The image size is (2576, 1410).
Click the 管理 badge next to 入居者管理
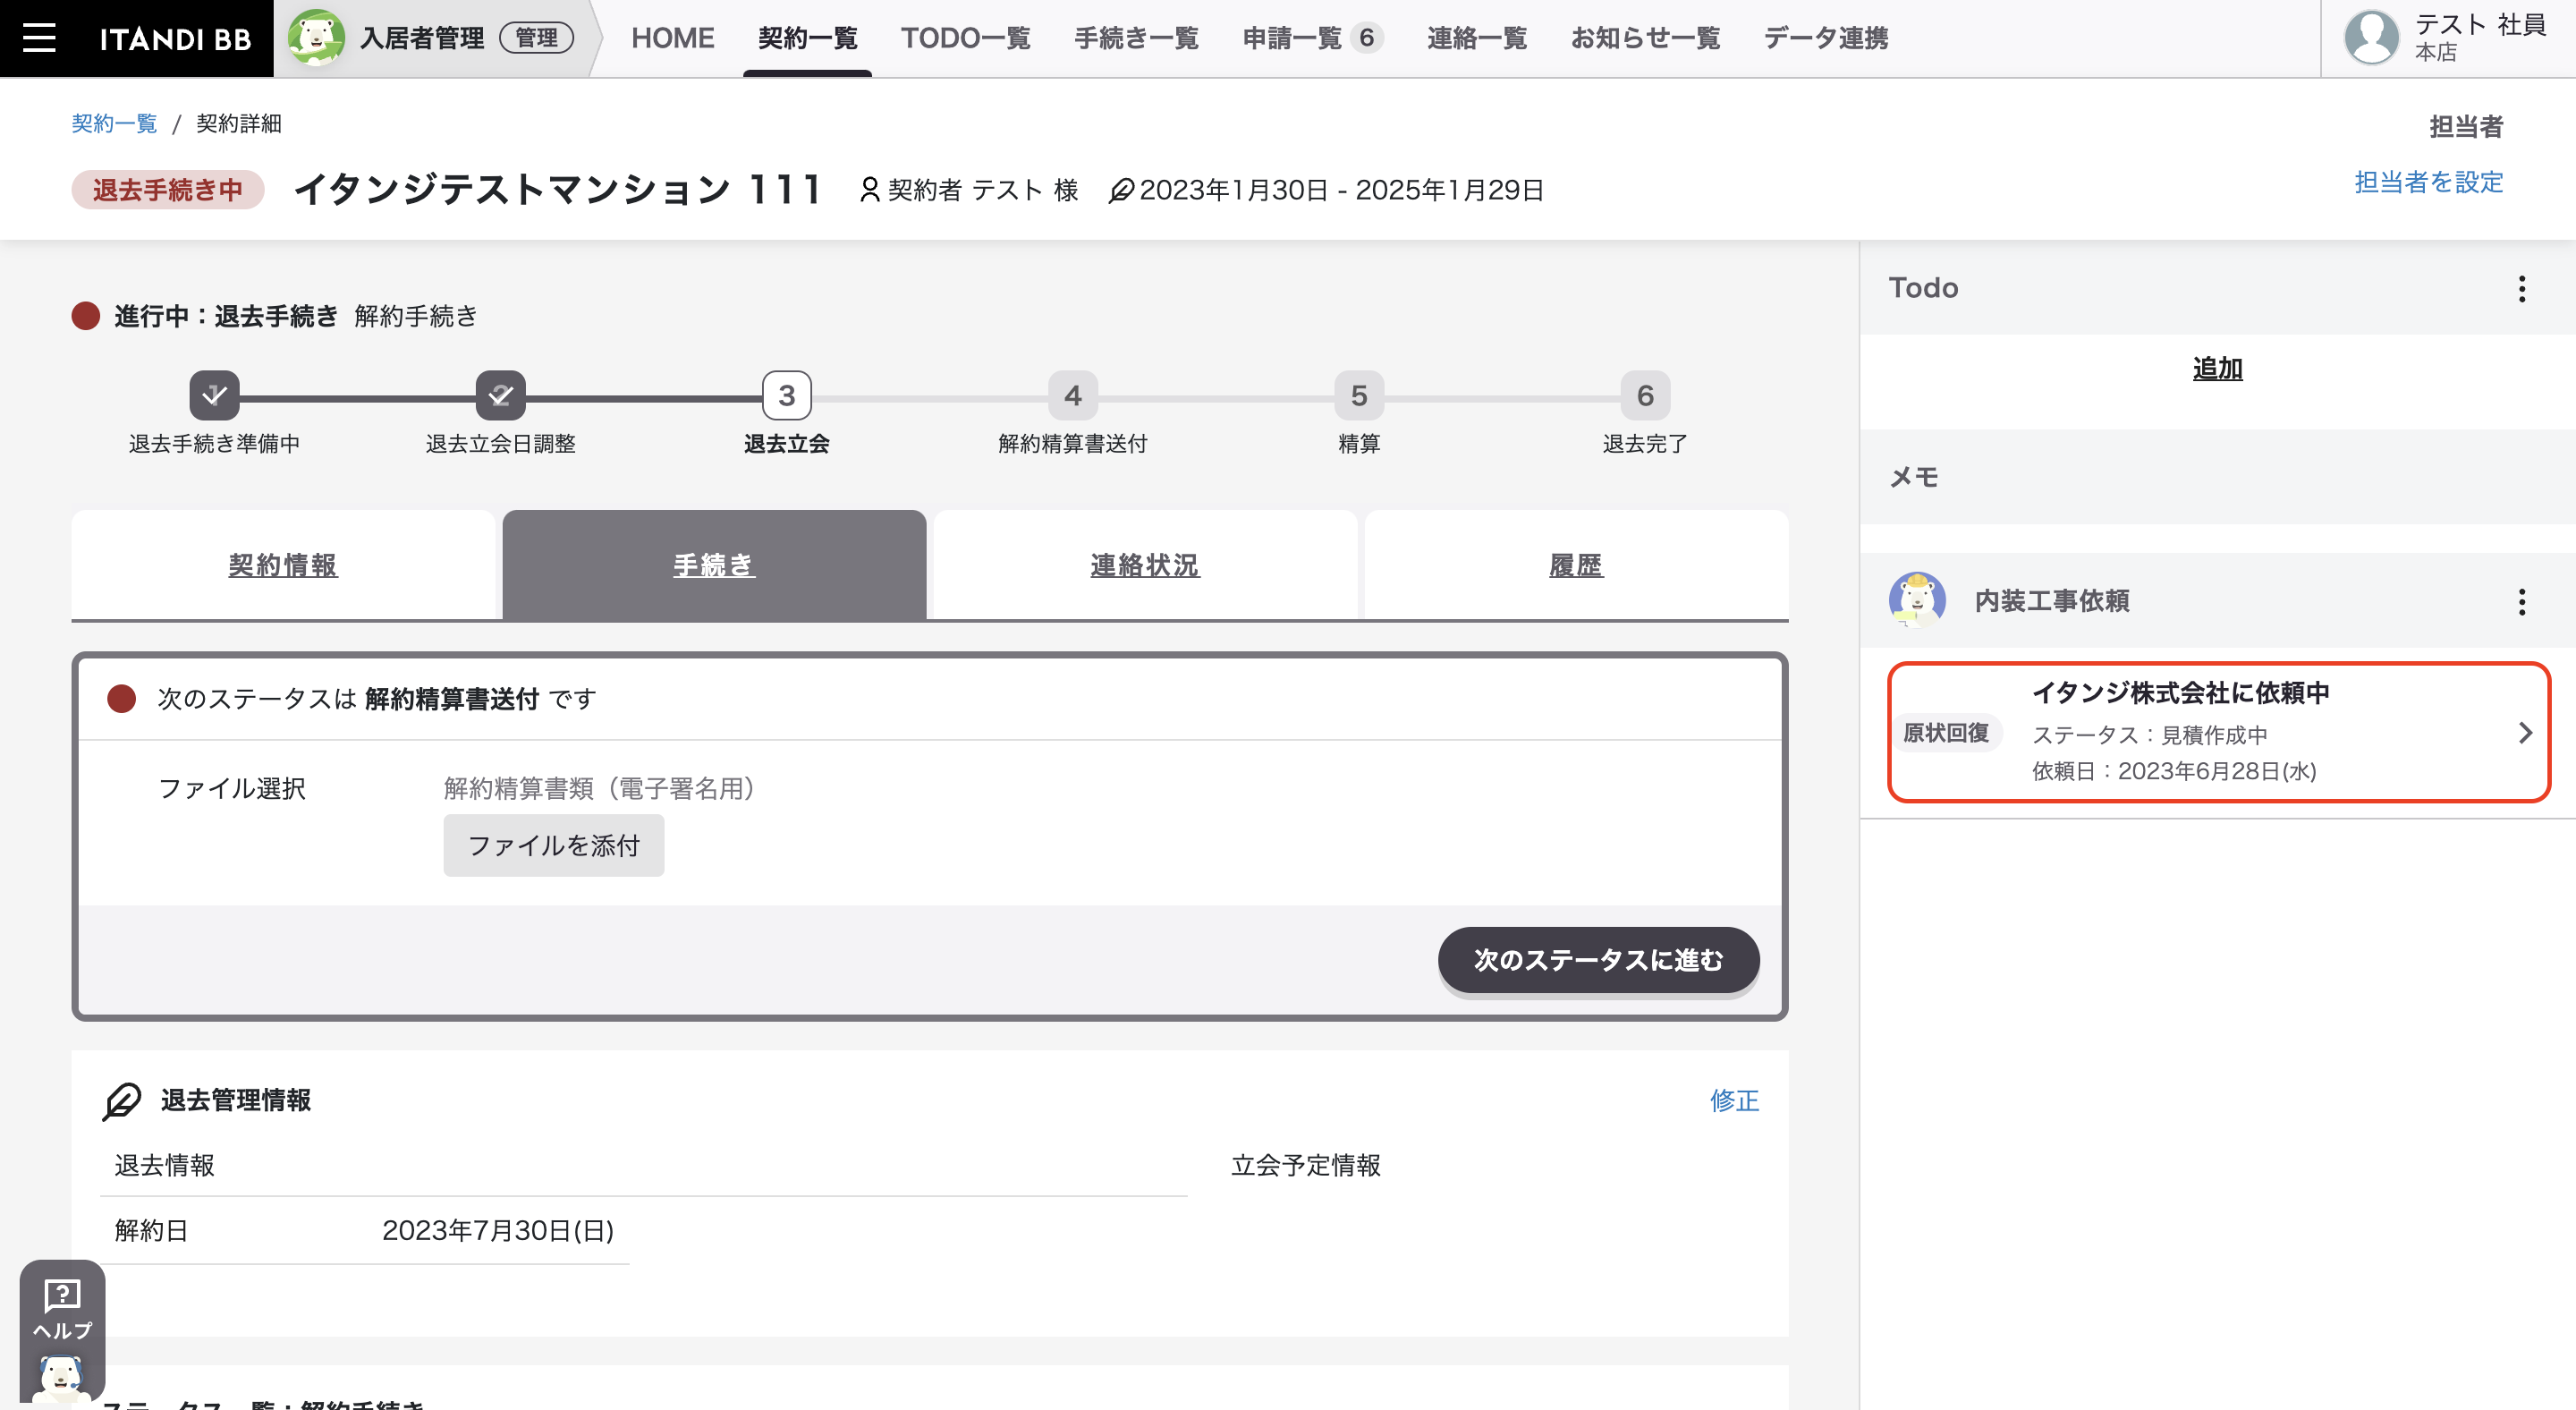(x=537, y=38)
